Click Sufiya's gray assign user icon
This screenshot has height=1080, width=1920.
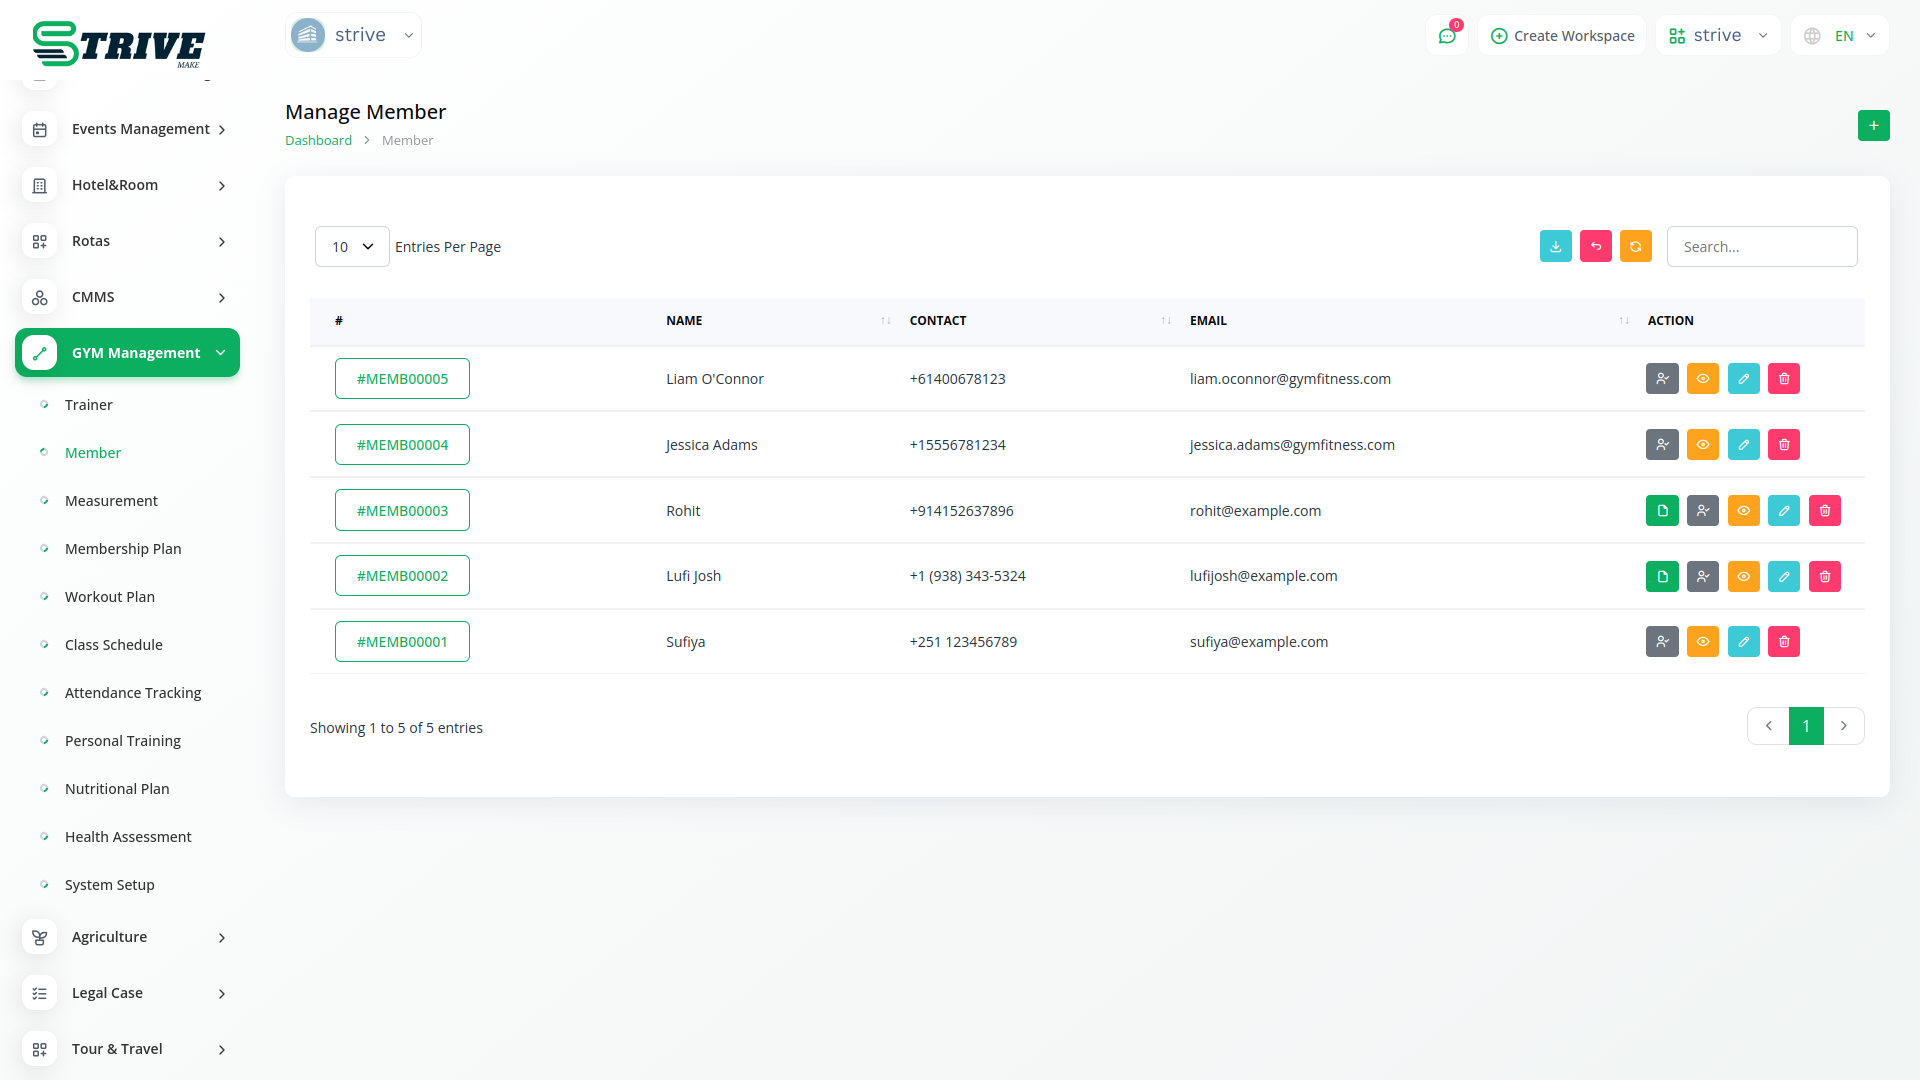(1662, 642)
